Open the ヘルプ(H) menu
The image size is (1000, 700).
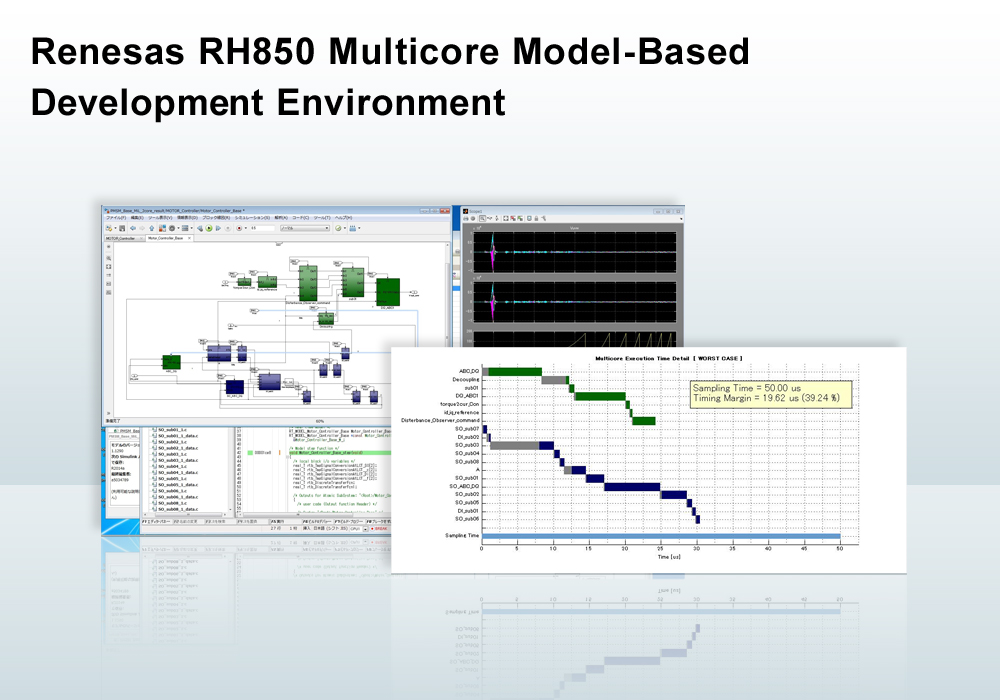point(343,218)
